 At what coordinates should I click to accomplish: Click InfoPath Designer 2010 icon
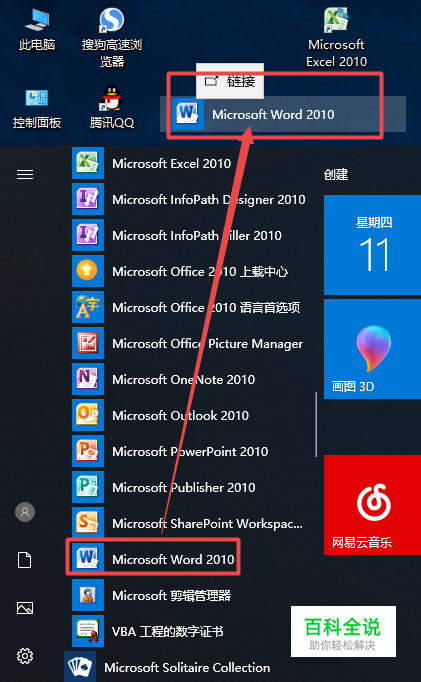[x=88, y=199]
